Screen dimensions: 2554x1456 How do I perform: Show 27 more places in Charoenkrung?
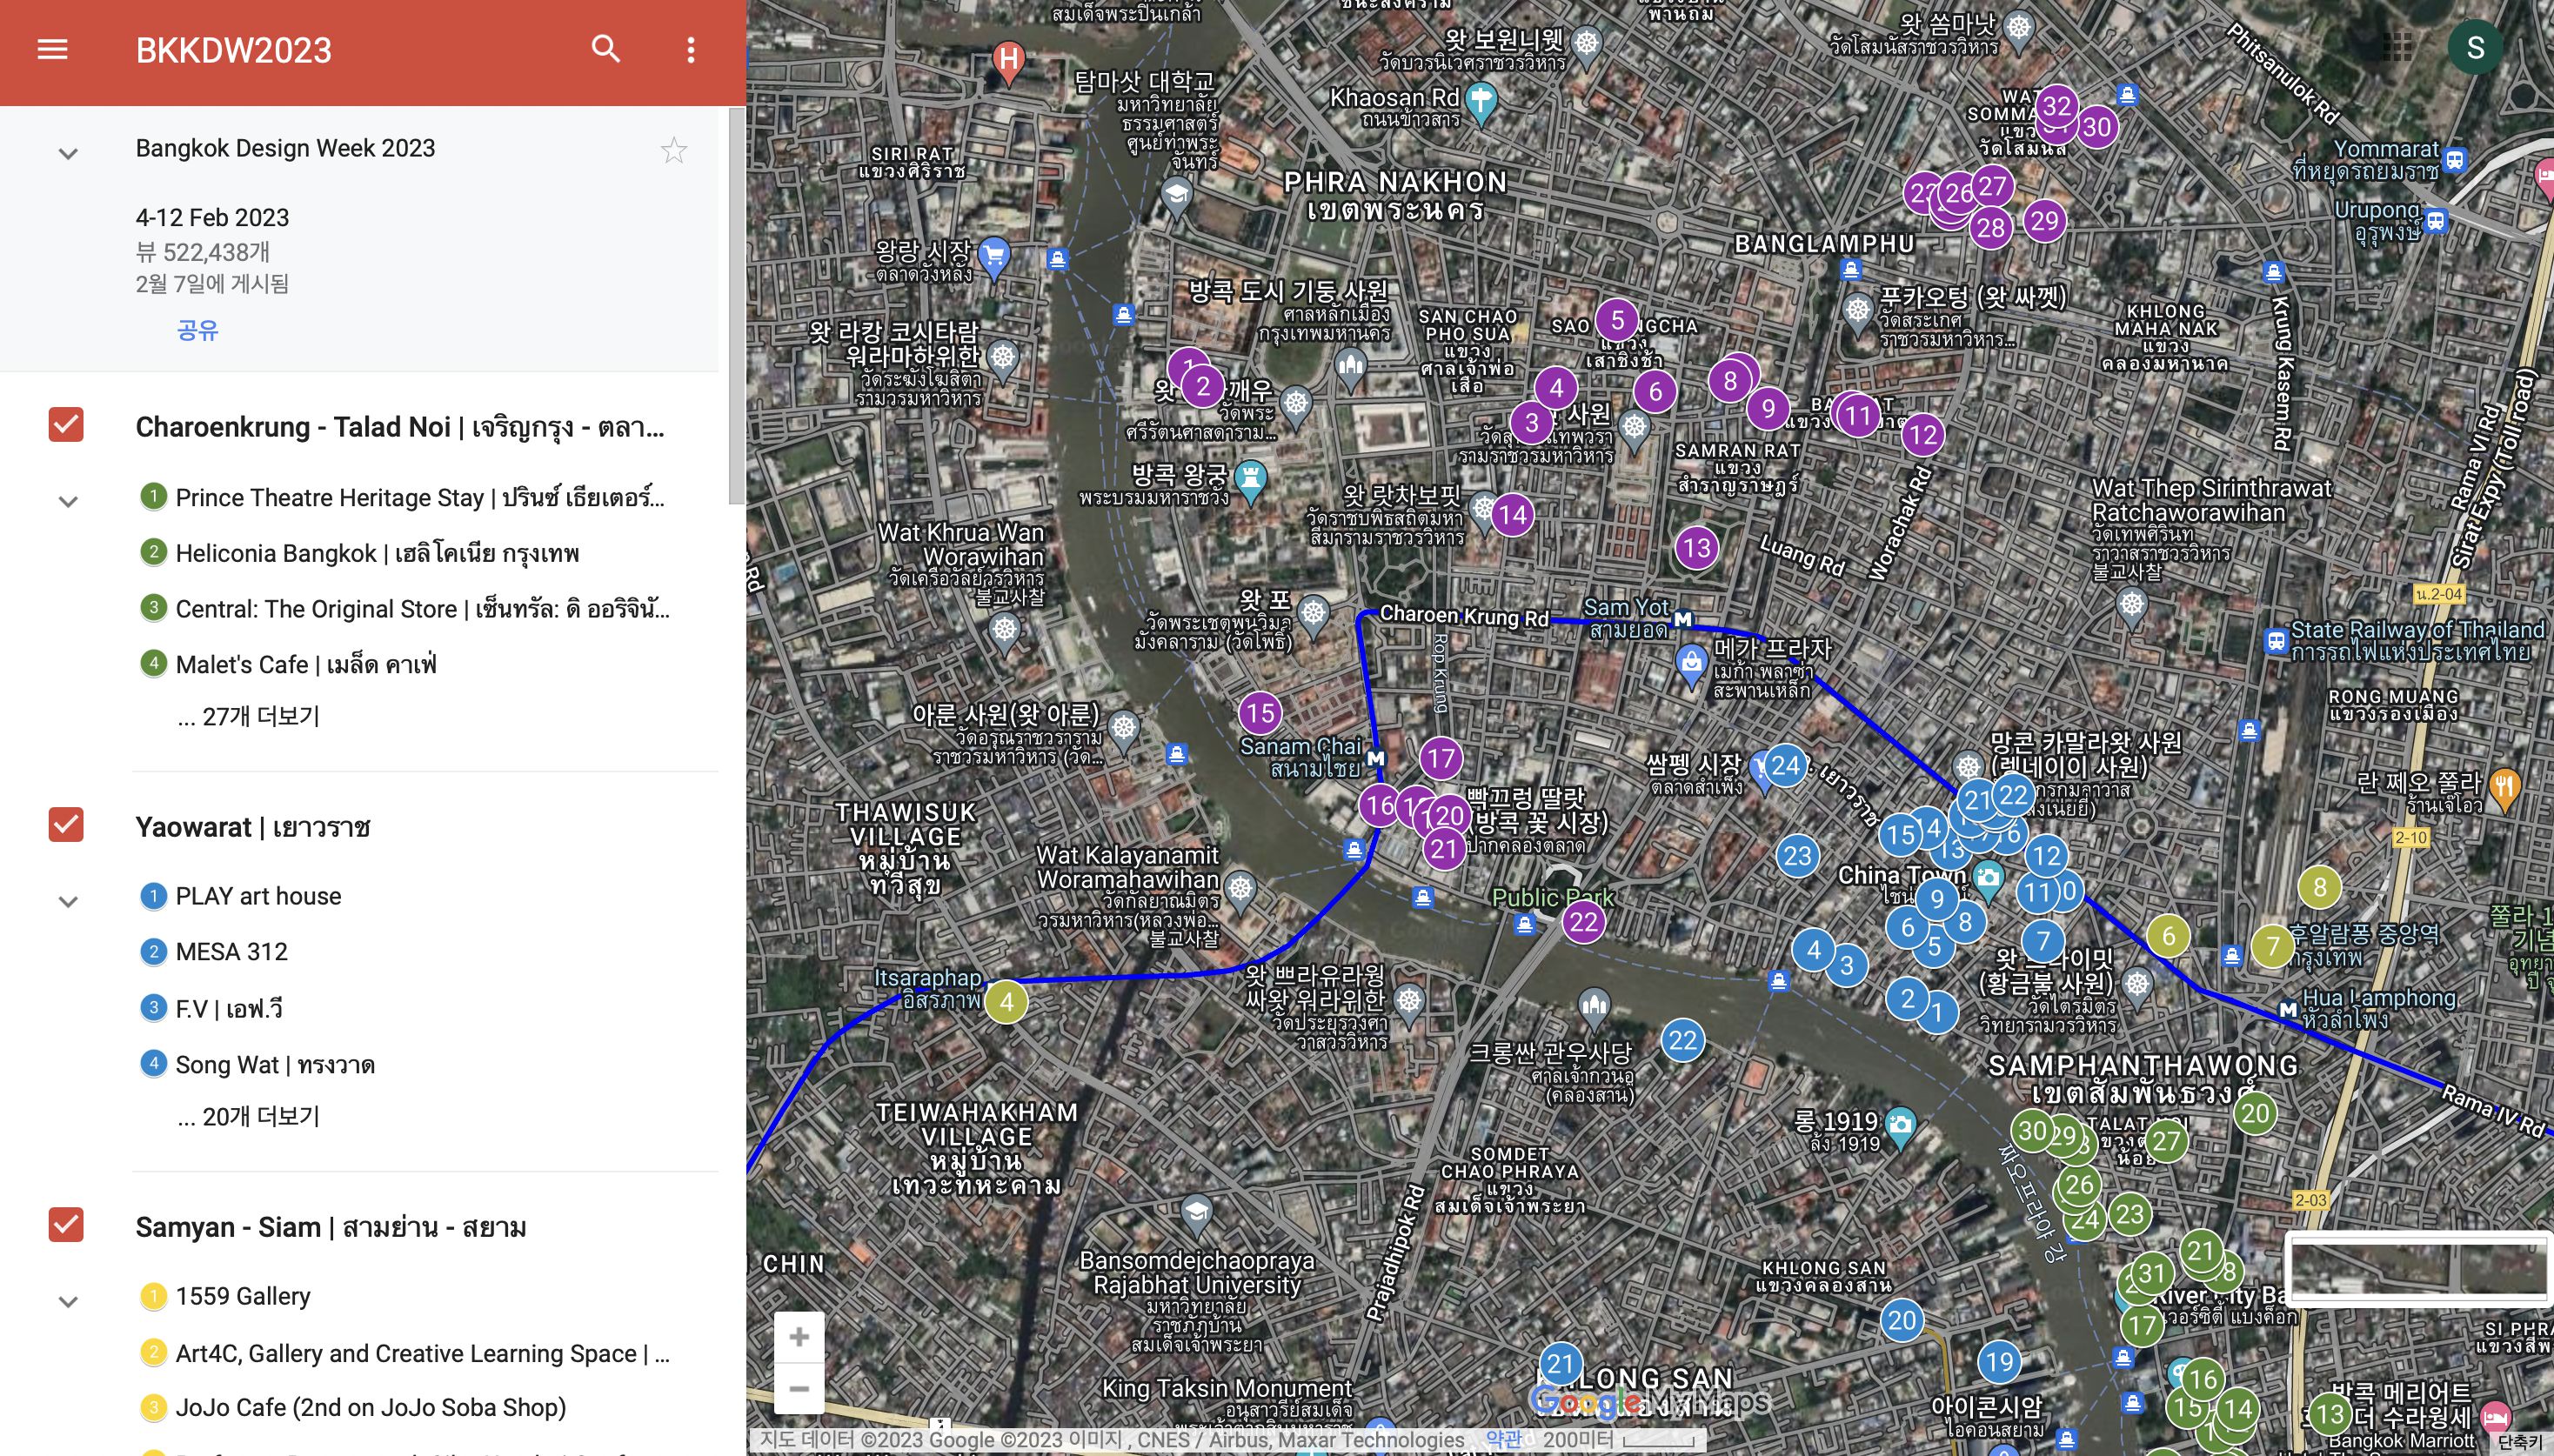click(248, 716)
